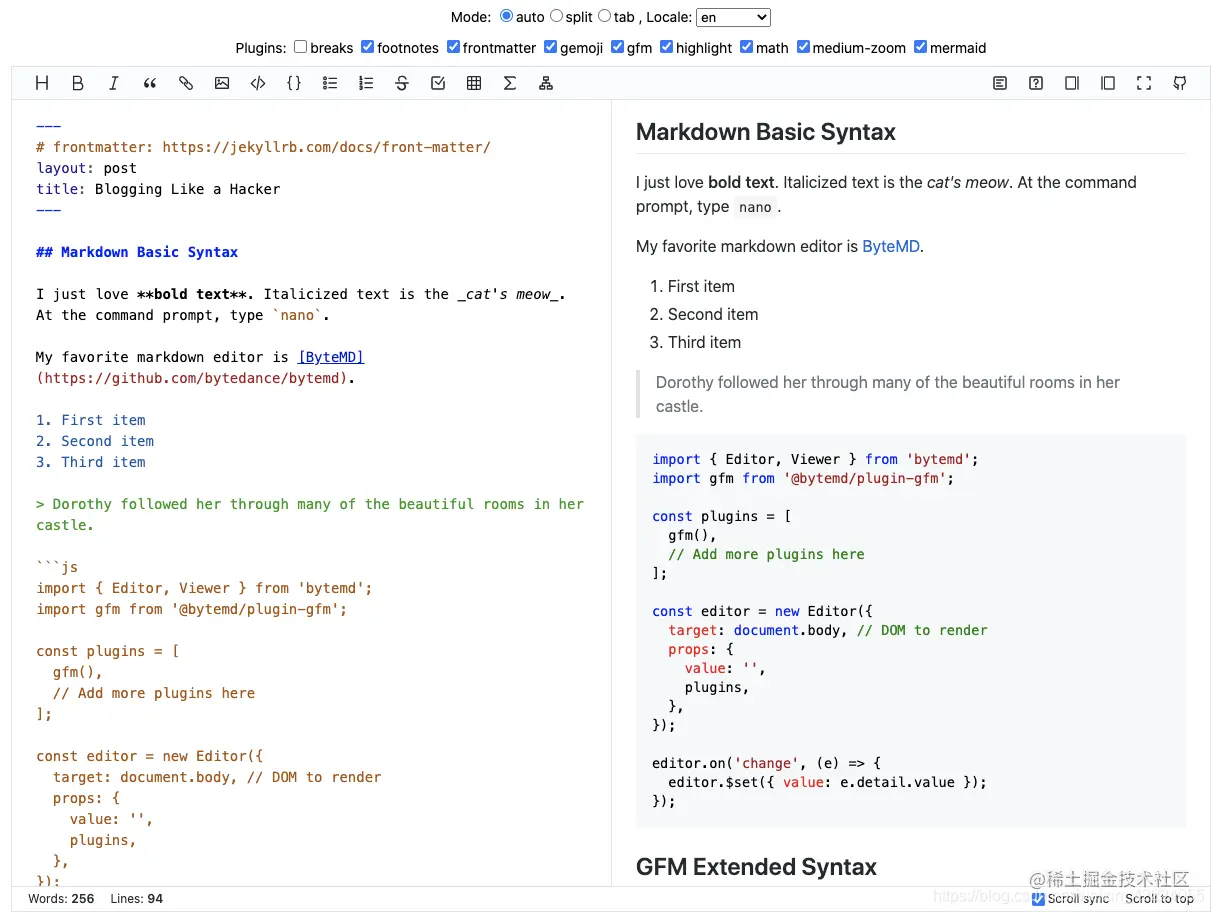1214x914 pixels.
Task: Uncheck the gfm plugin
Action: (617, 47)
